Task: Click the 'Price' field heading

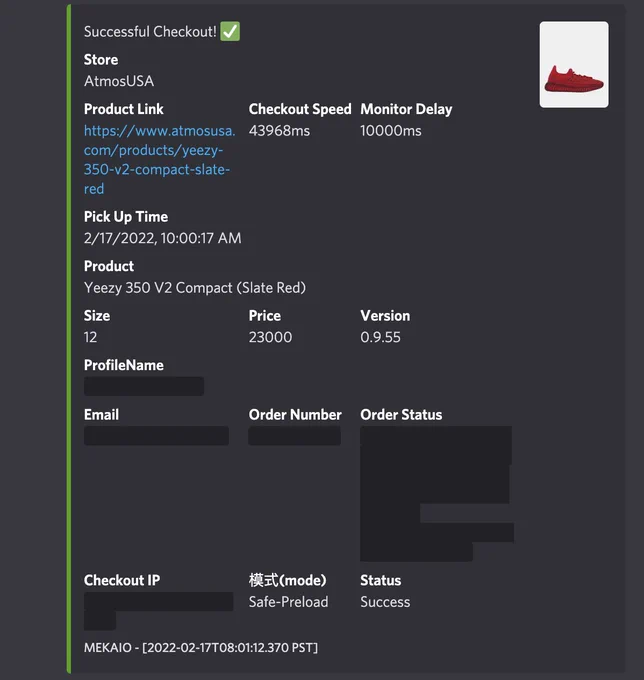Action: pyautogui.click(x=265, y=315)
